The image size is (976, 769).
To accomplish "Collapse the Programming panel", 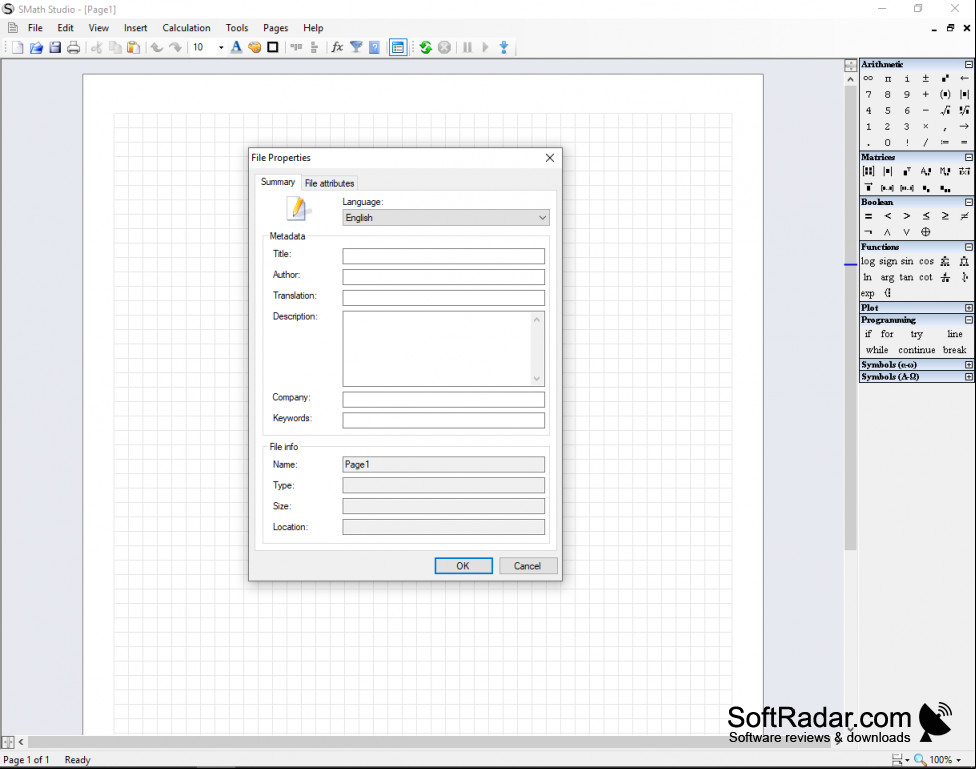I will tap(969, 320).
